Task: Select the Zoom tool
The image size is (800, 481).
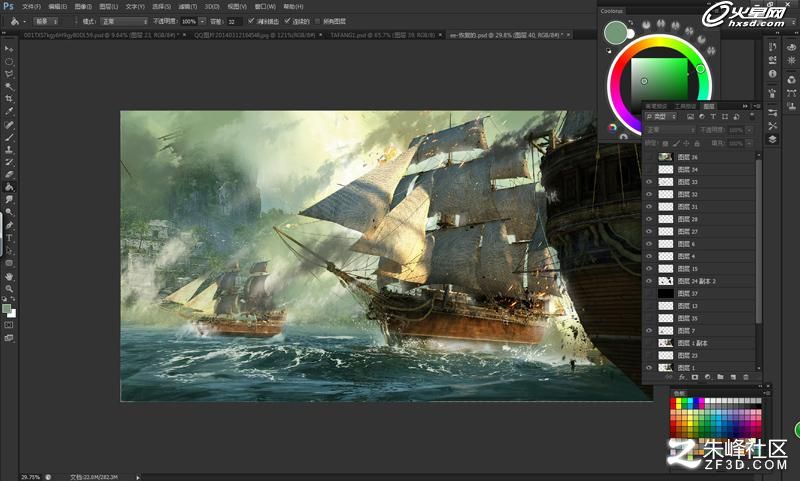Action: (9, 289)
